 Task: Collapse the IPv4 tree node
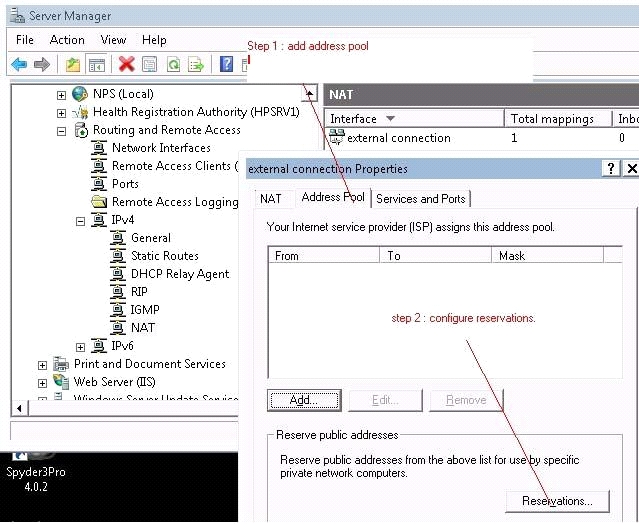click(80, 220)
